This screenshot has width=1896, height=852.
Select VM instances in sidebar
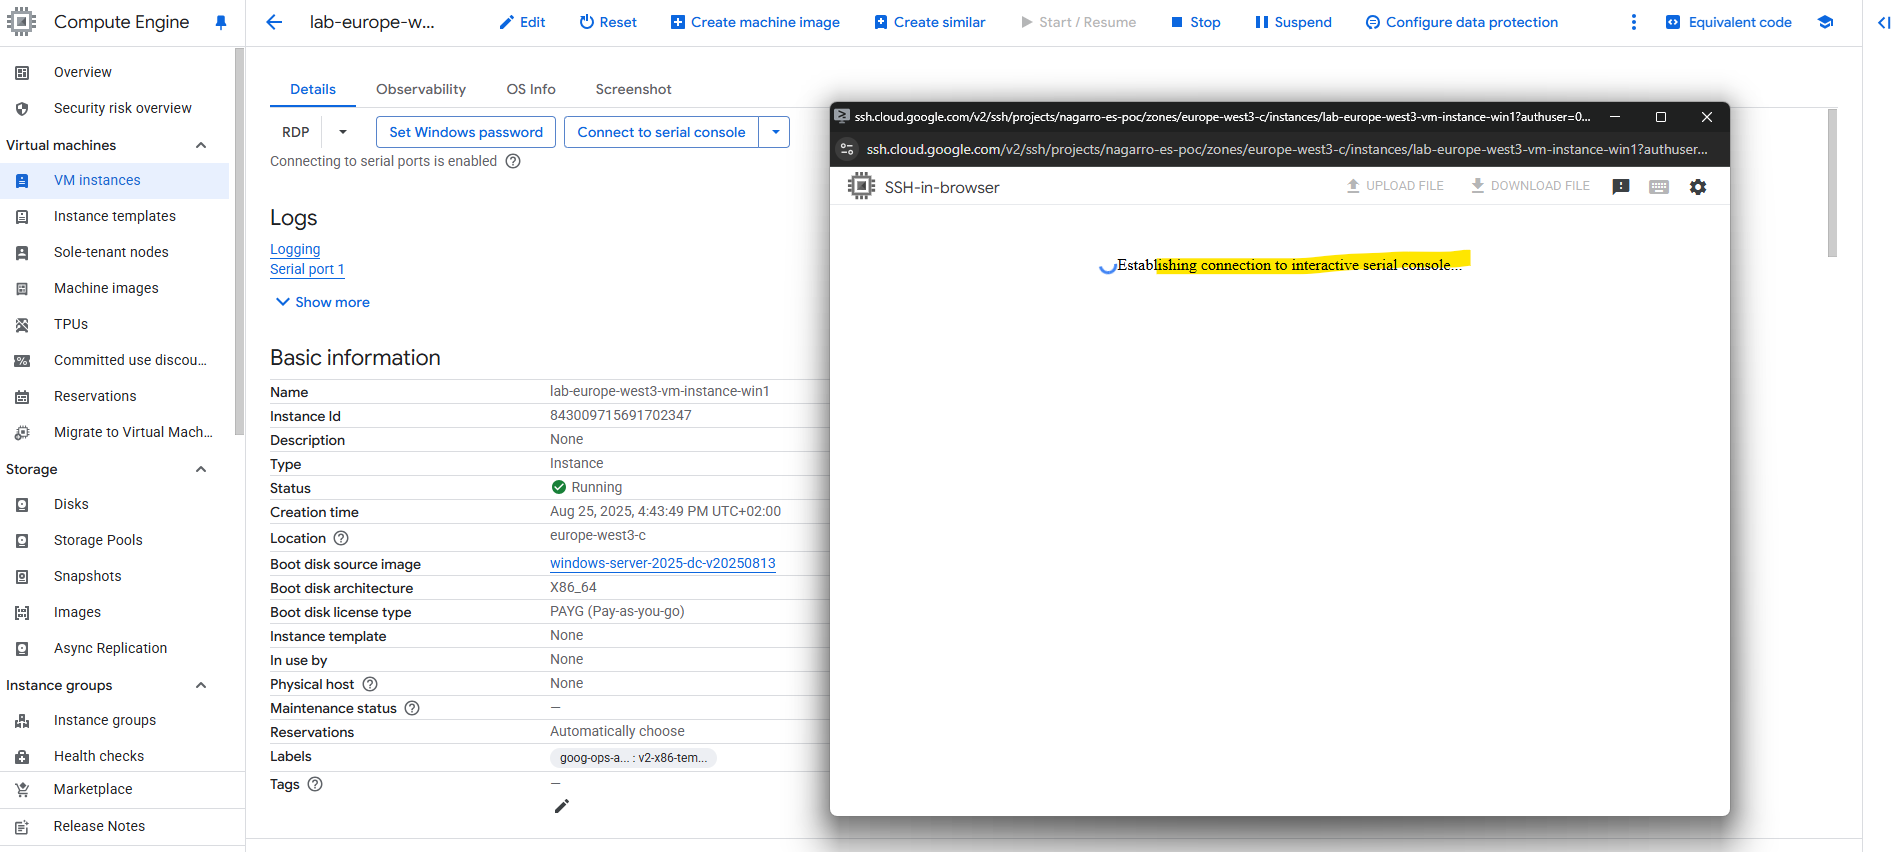coord(97,180)
